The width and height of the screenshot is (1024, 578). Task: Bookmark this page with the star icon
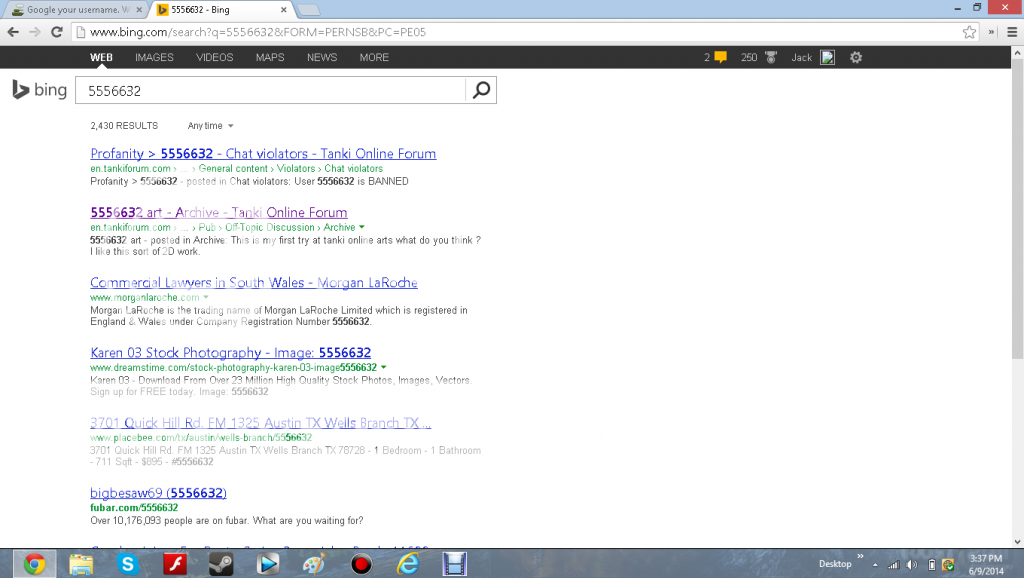(969, 32)
